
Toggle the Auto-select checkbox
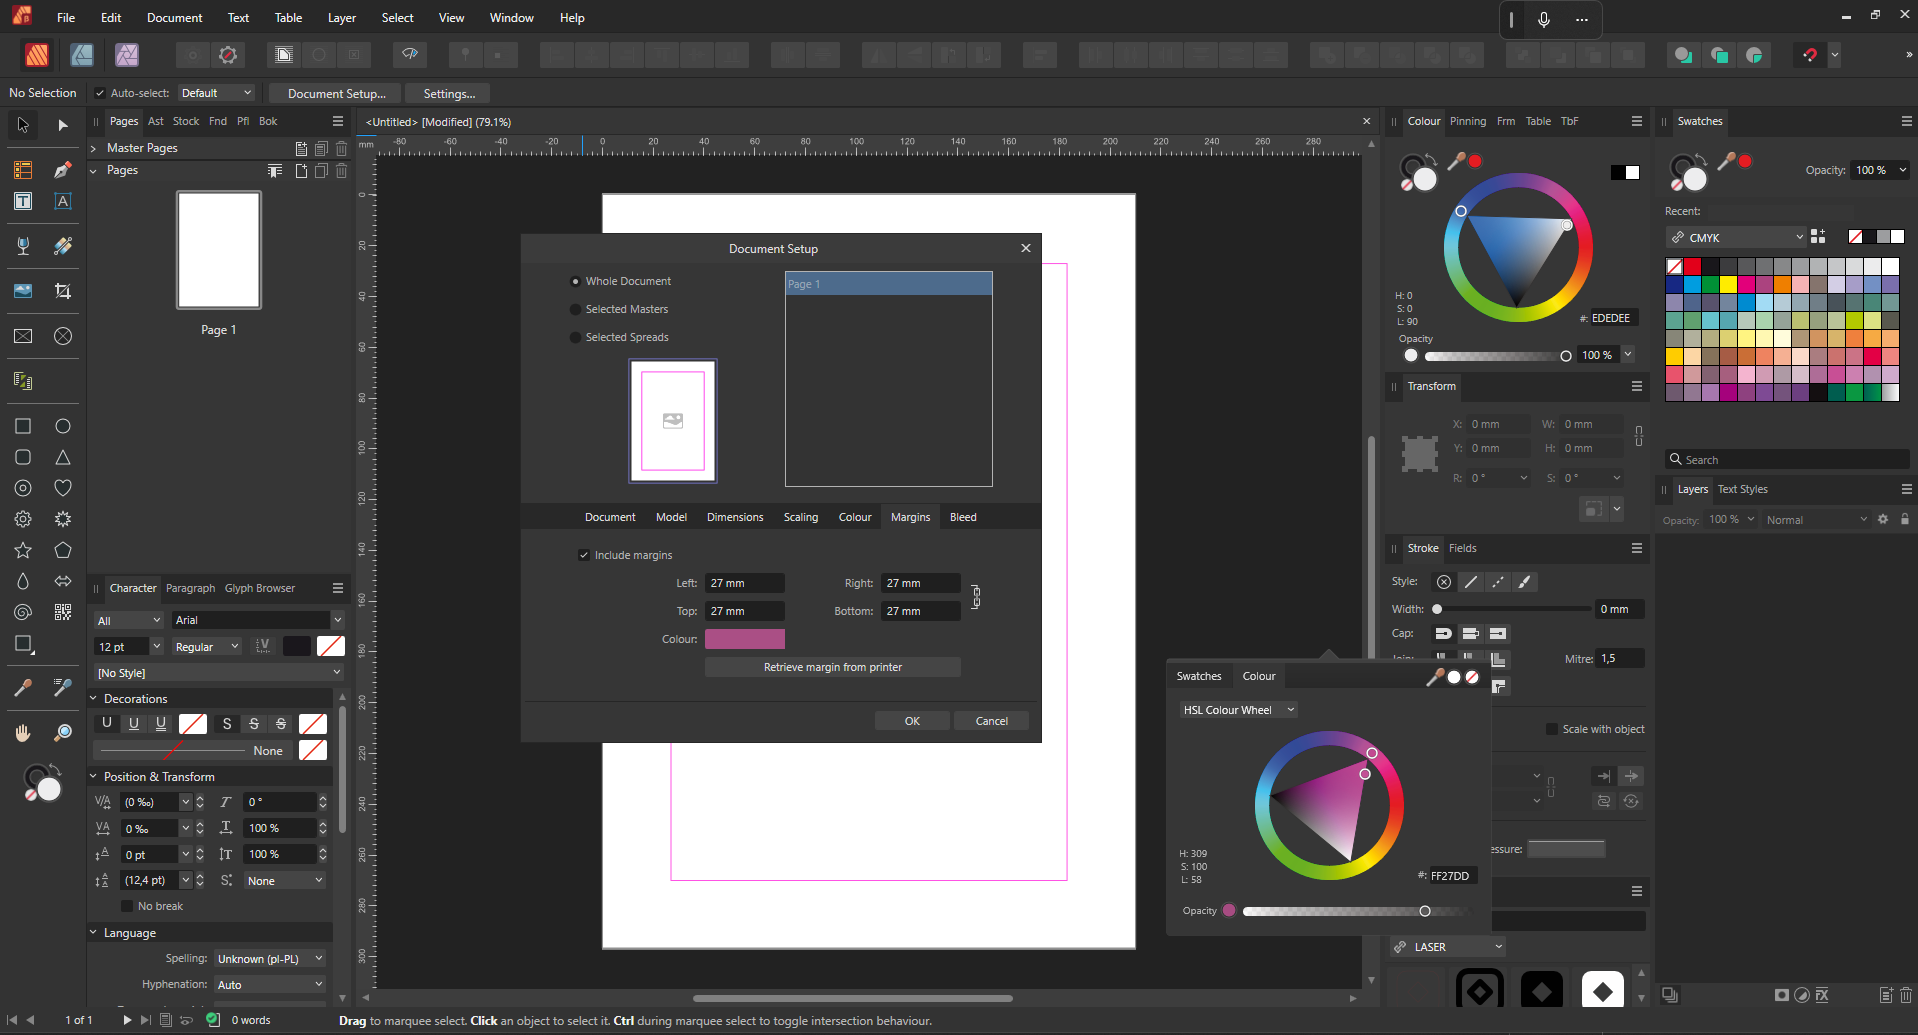tap(100, 93)
